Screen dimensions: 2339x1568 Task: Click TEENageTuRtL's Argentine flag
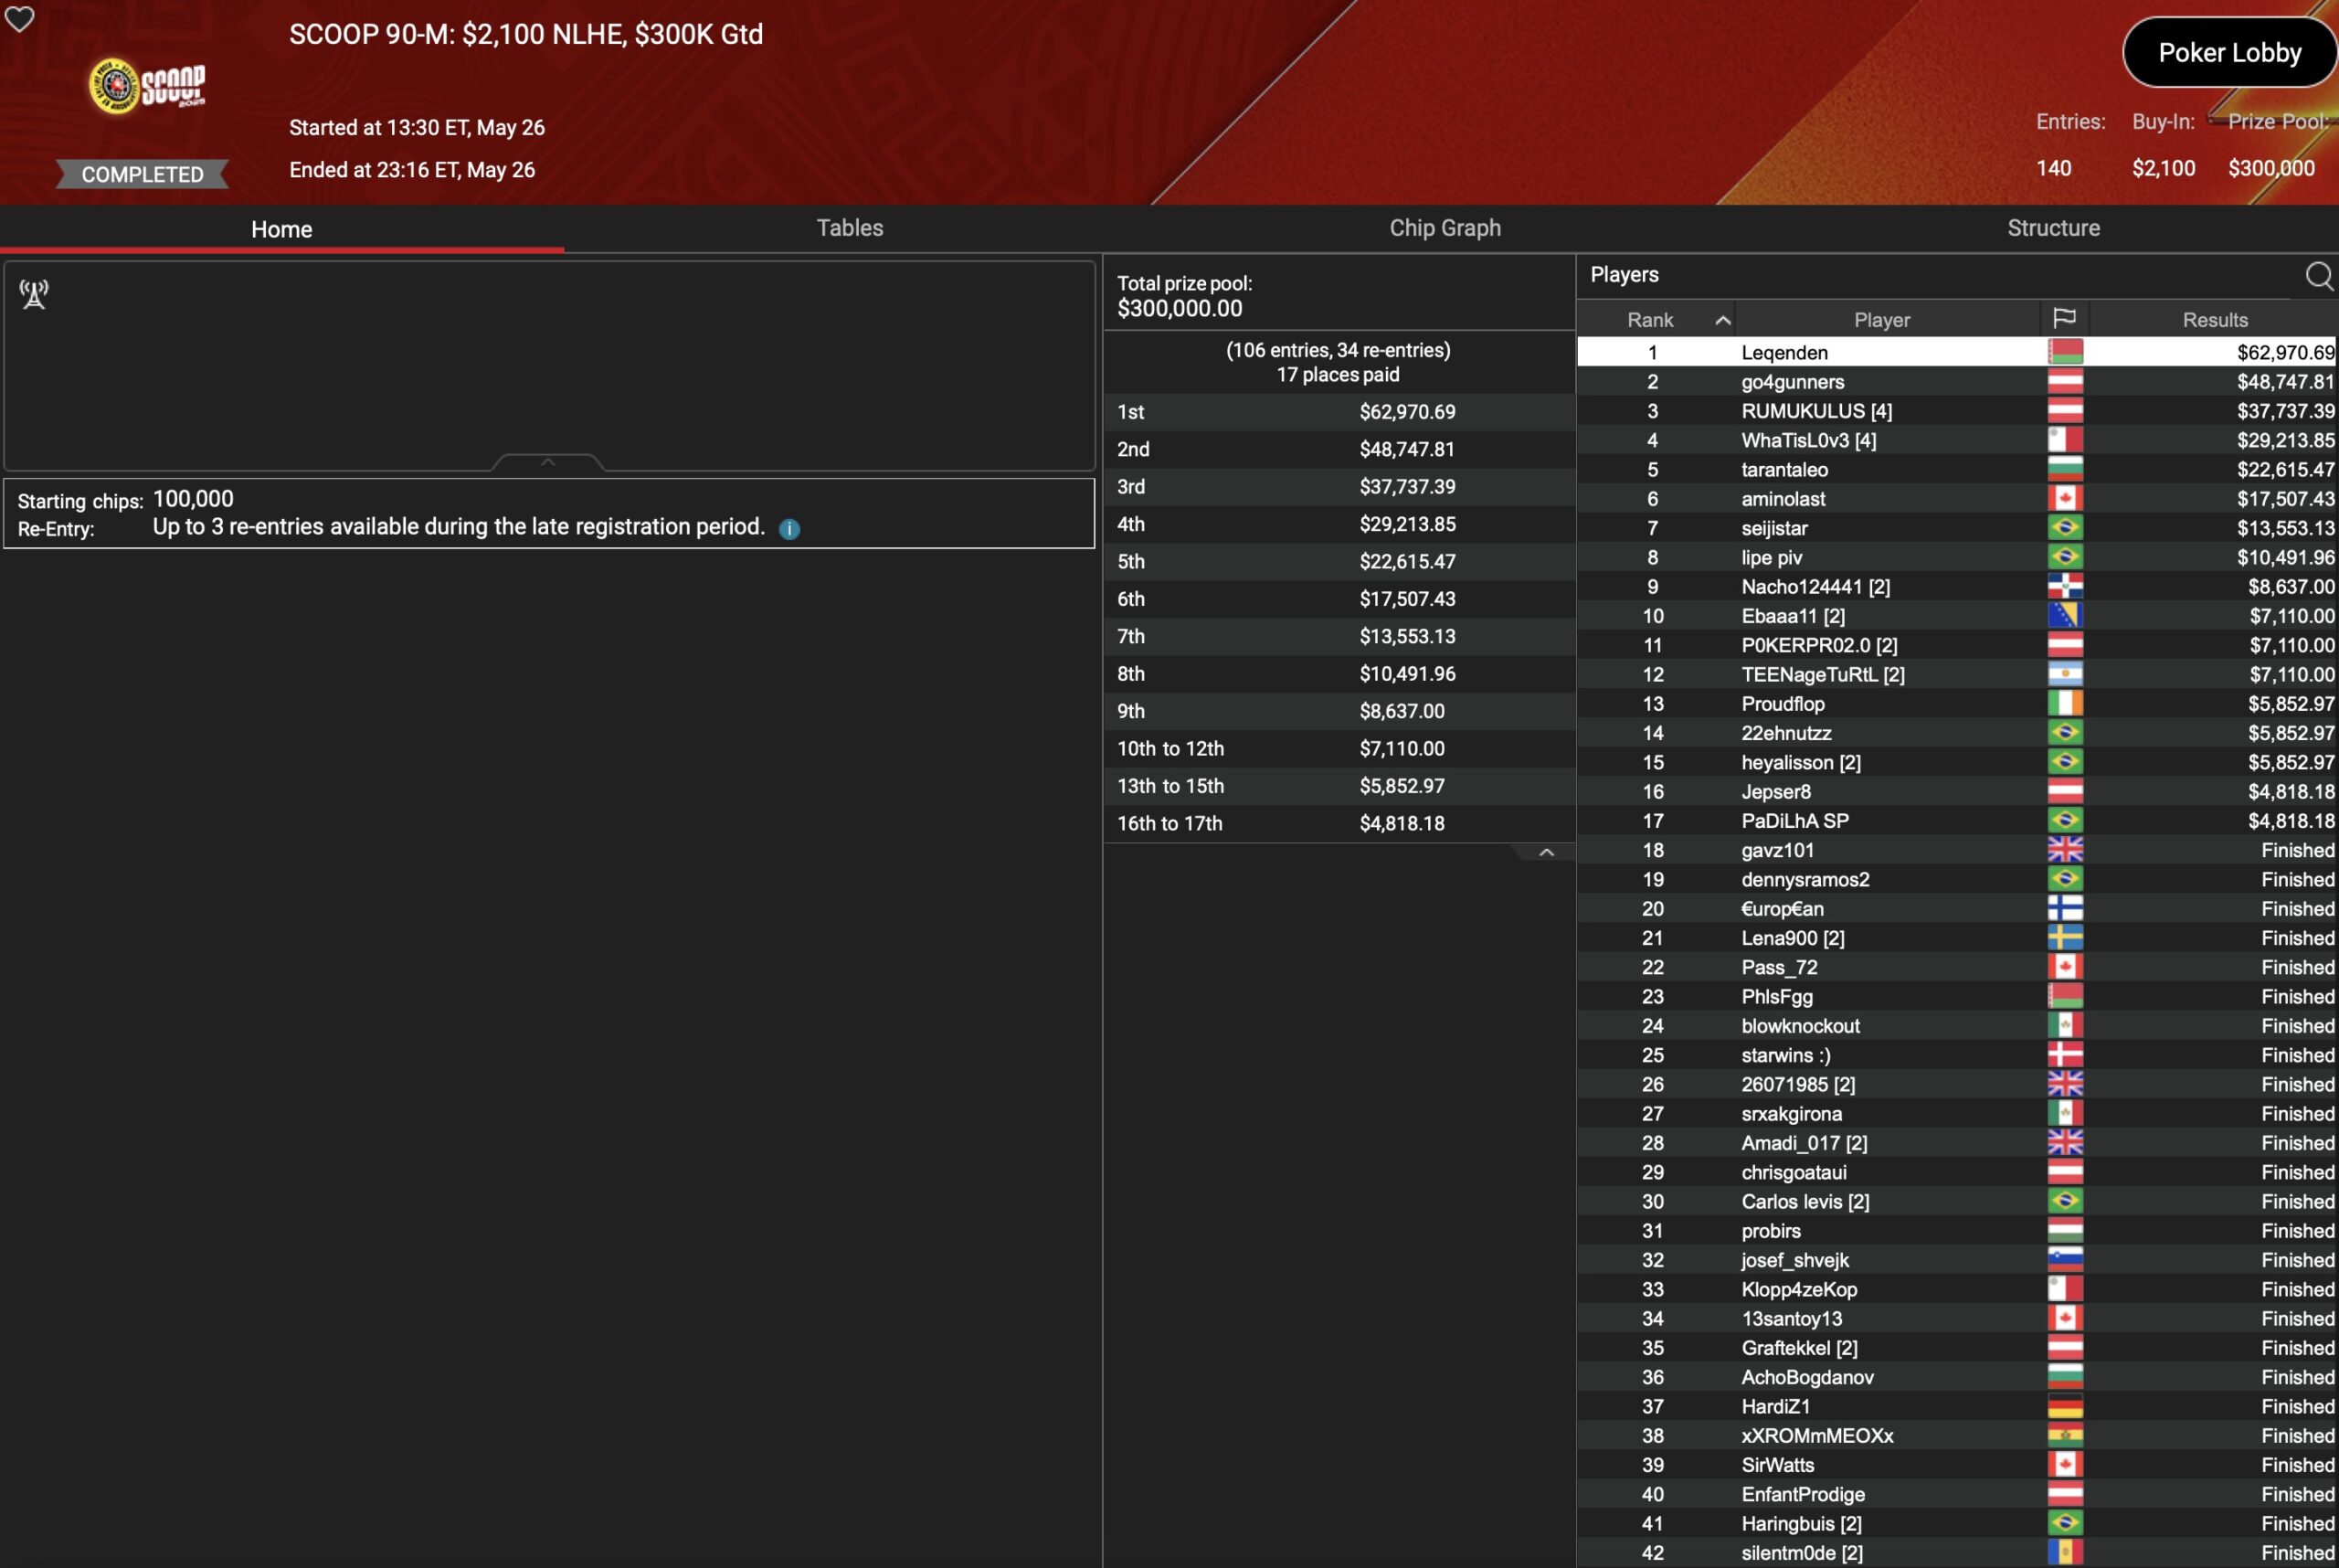click(x=2065, y=674)
